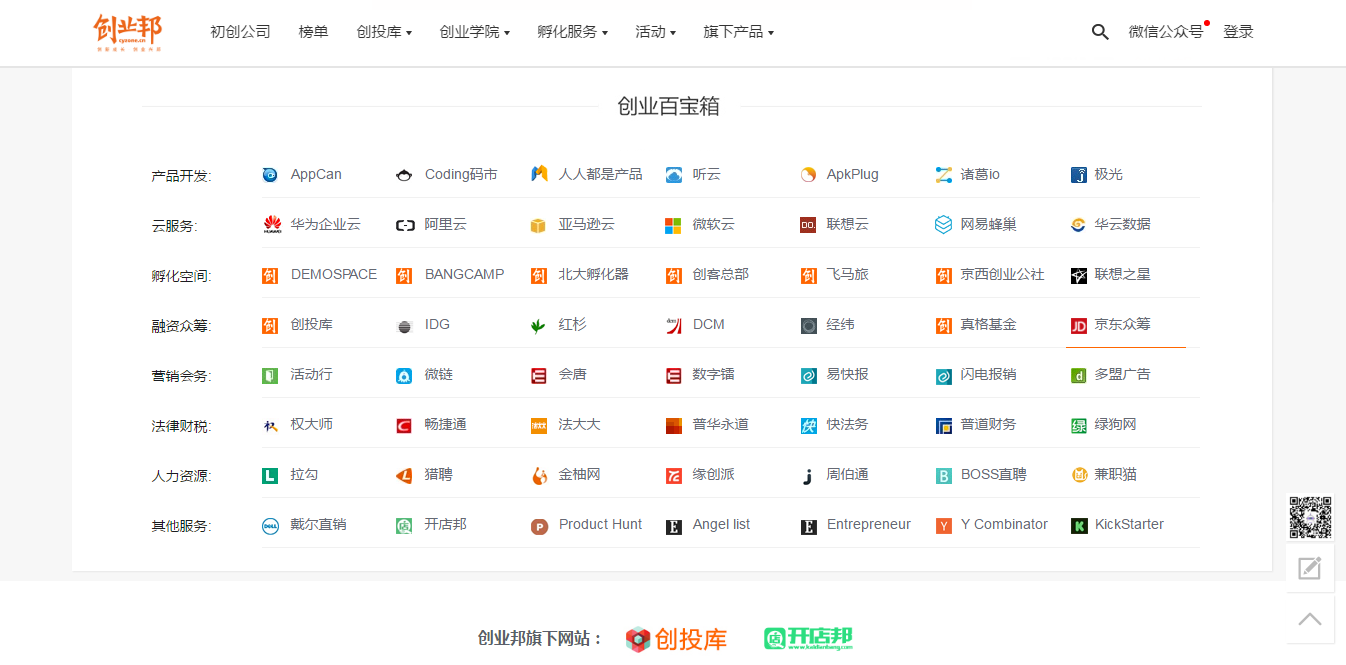Open the feedback edit icon

pyautogui.click(x=1310, y=568)
